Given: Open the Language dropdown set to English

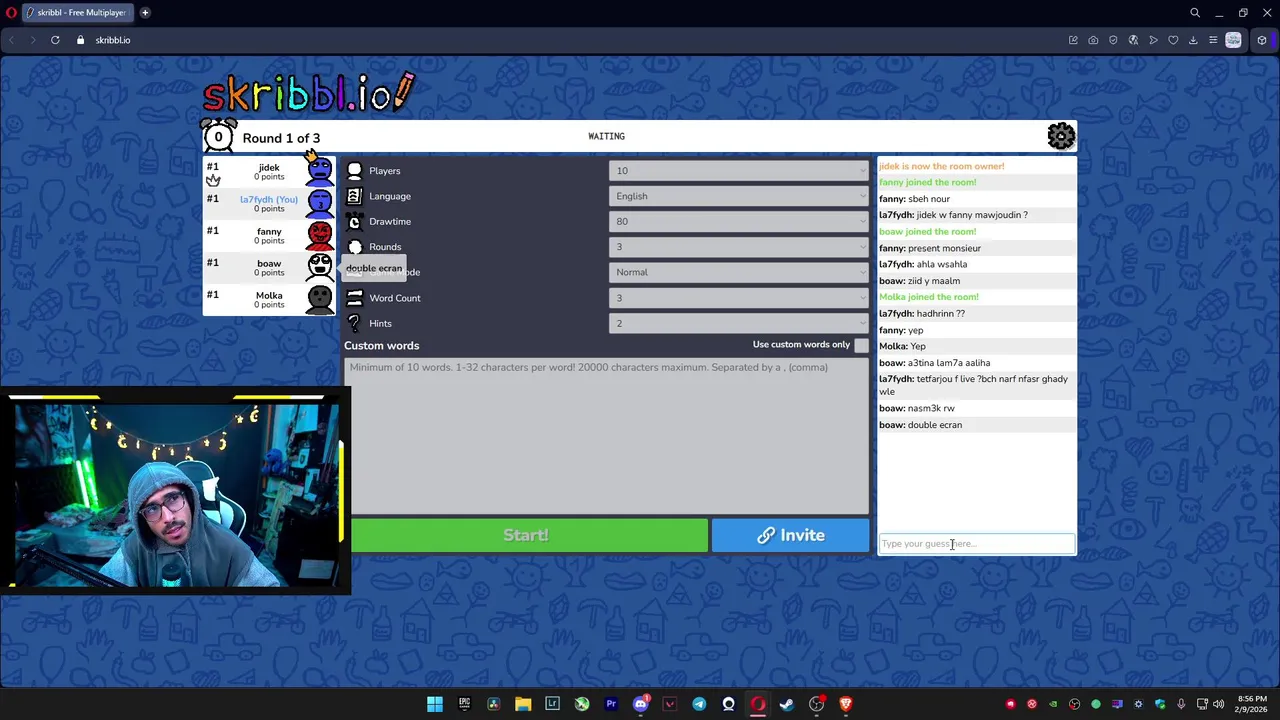Looking at the screenshot, I should tap(738, 196).
